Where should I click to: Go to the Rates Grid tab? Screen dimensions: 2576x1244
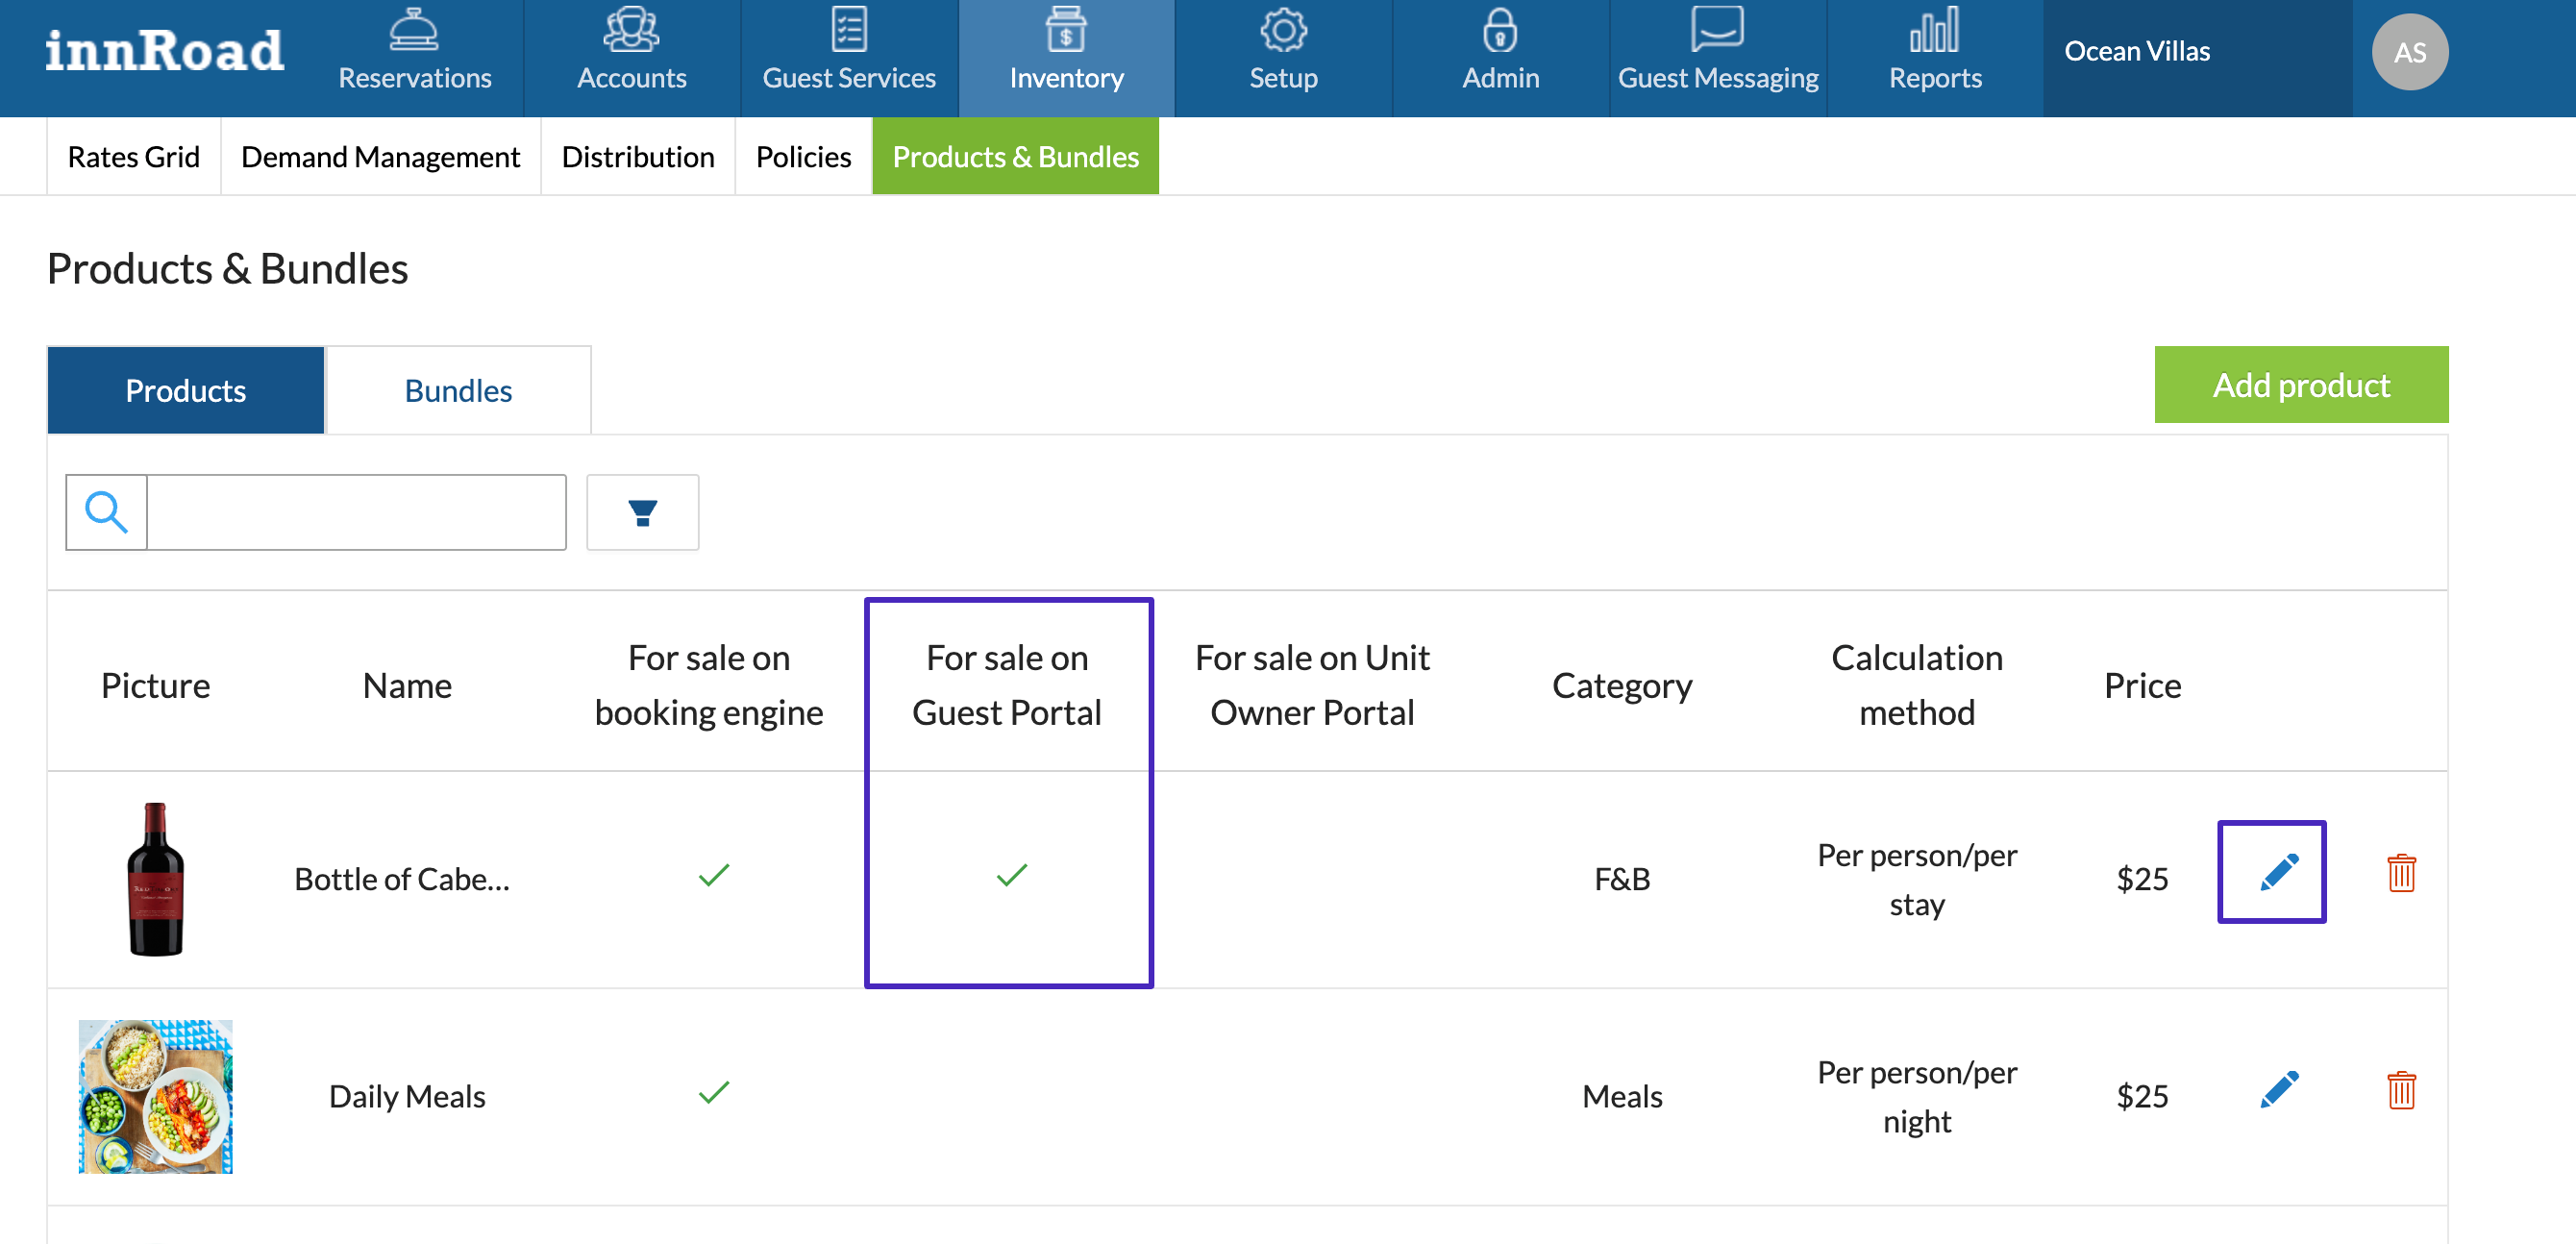[133, 157]
